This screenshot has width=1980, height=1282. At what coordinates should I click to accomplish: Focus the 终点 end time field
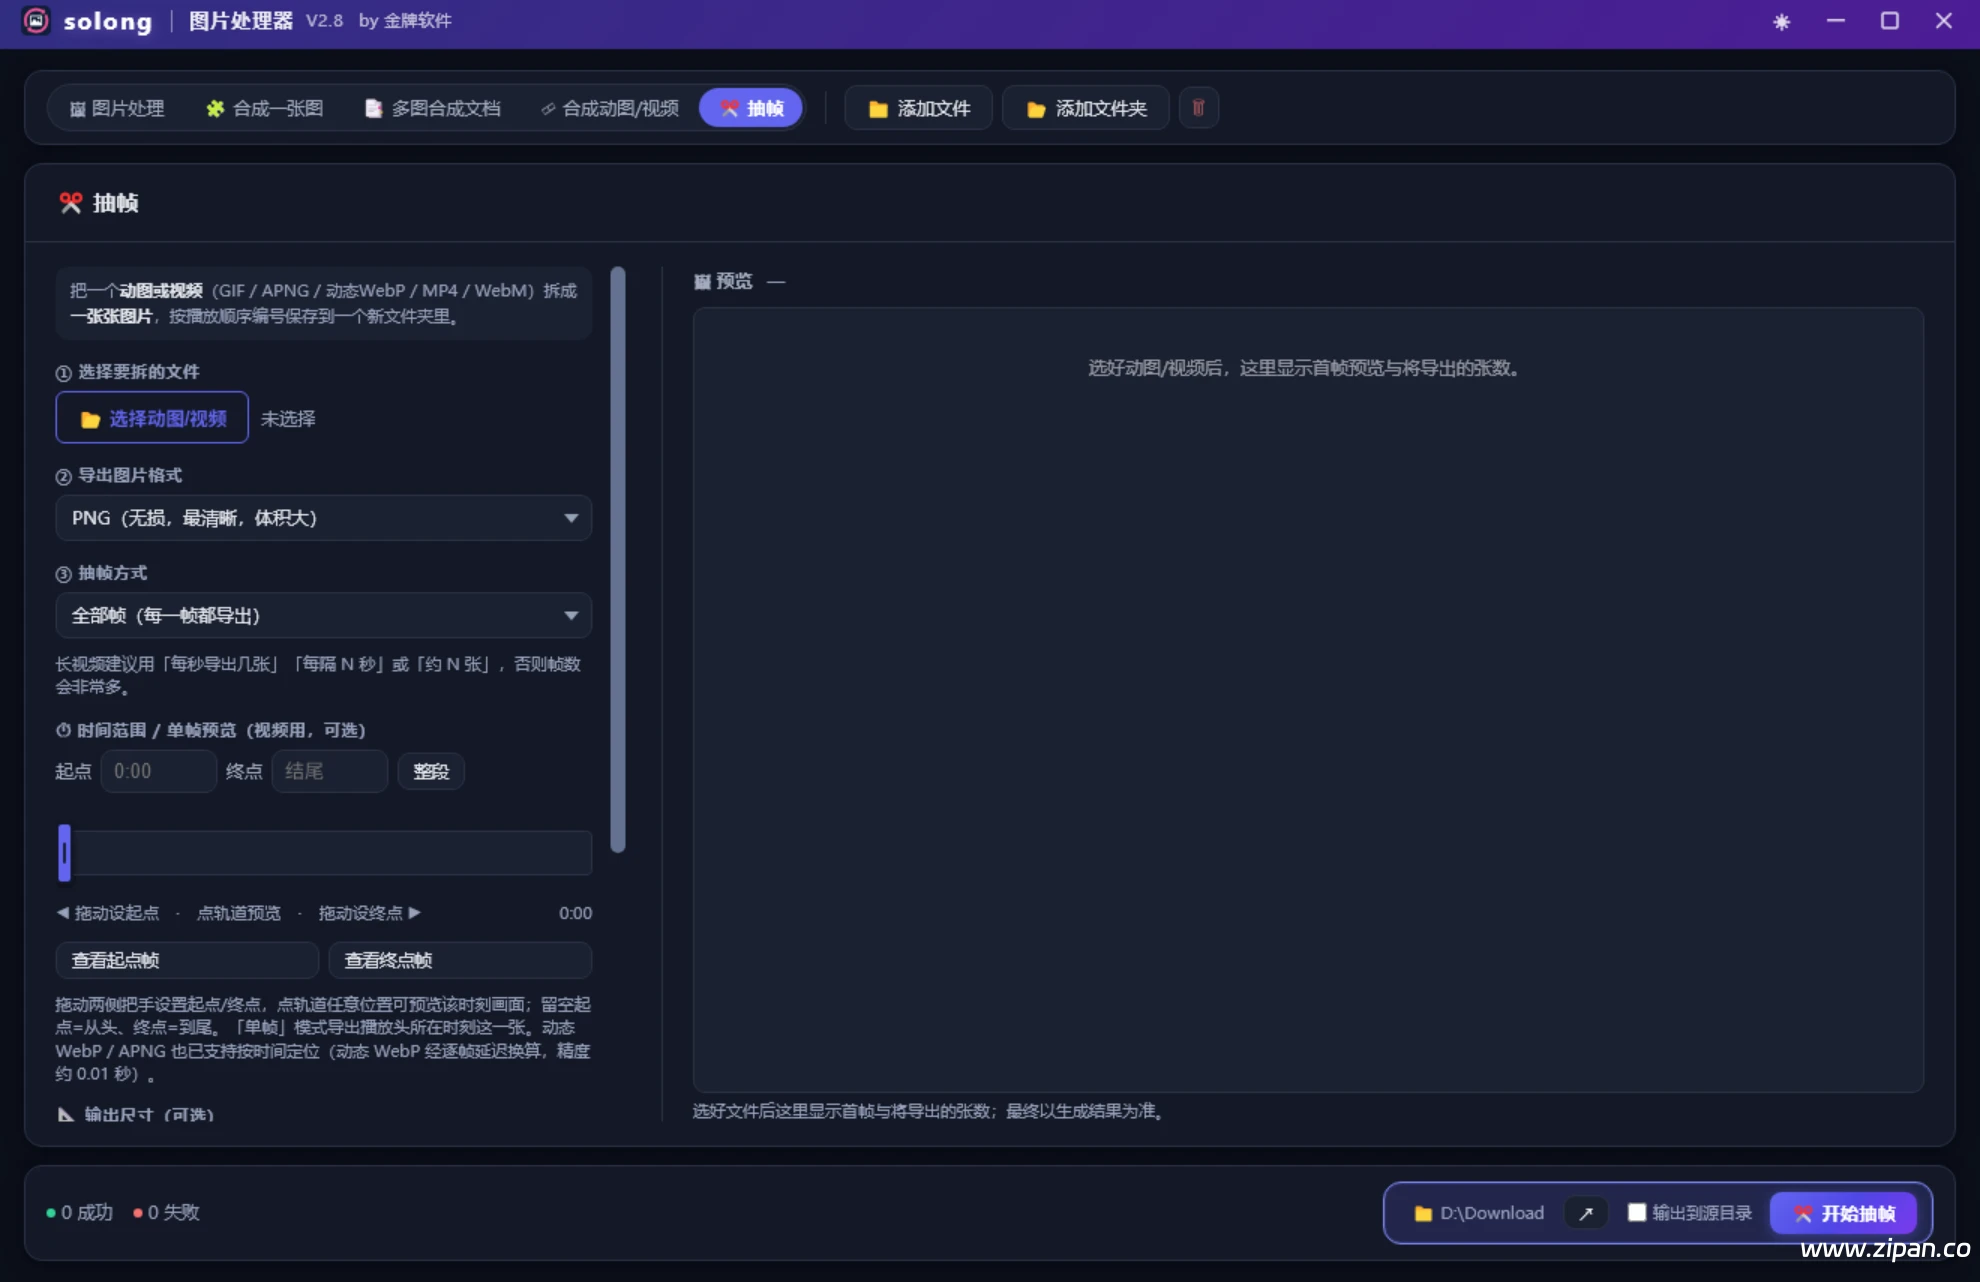330,771
